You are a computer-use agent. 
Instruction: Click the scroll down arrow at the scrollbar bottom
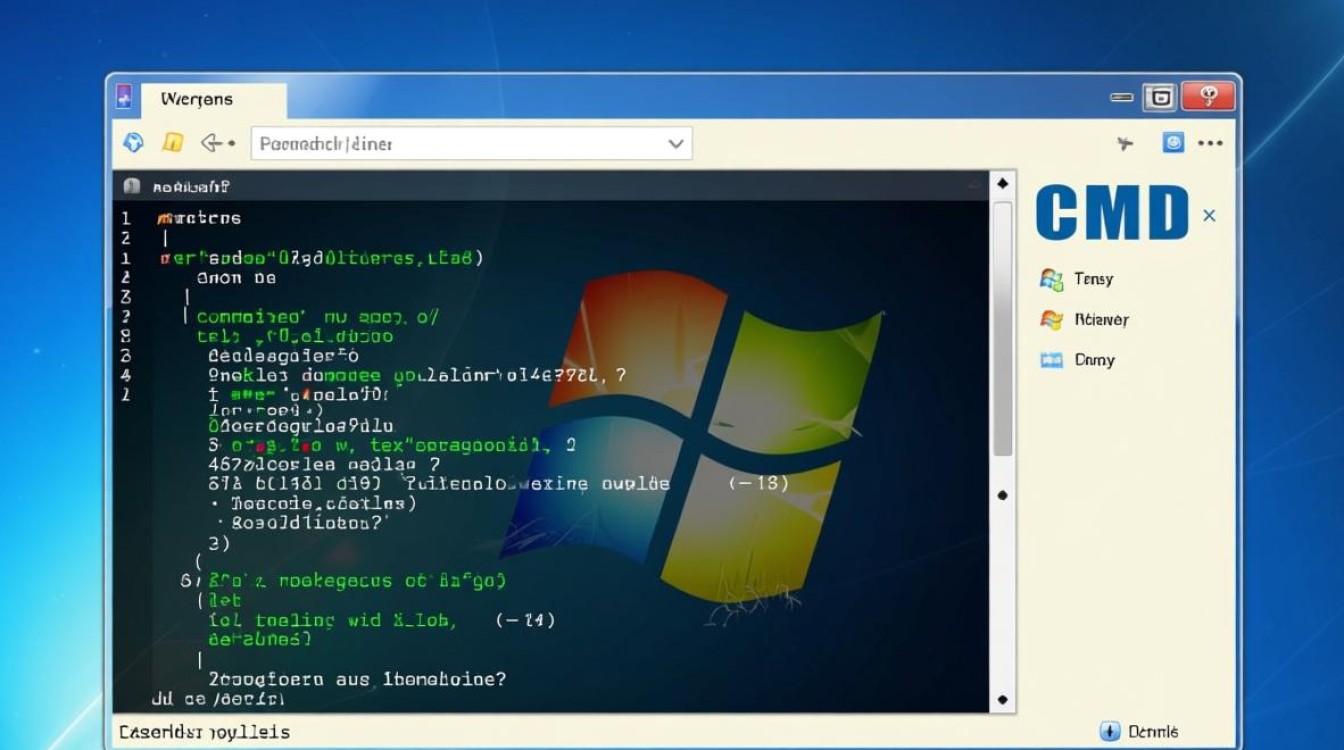[x=1002, y=700]
